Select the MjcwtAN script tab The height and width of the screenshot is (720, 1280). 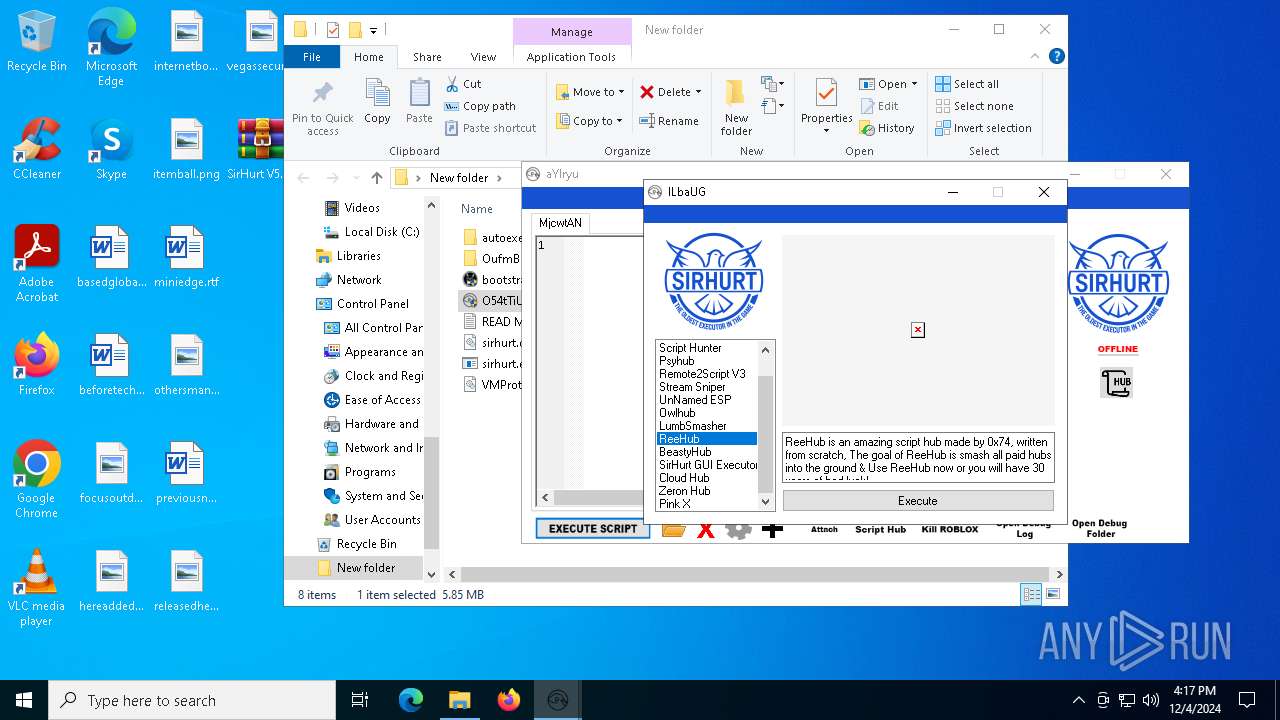(560, 223)
